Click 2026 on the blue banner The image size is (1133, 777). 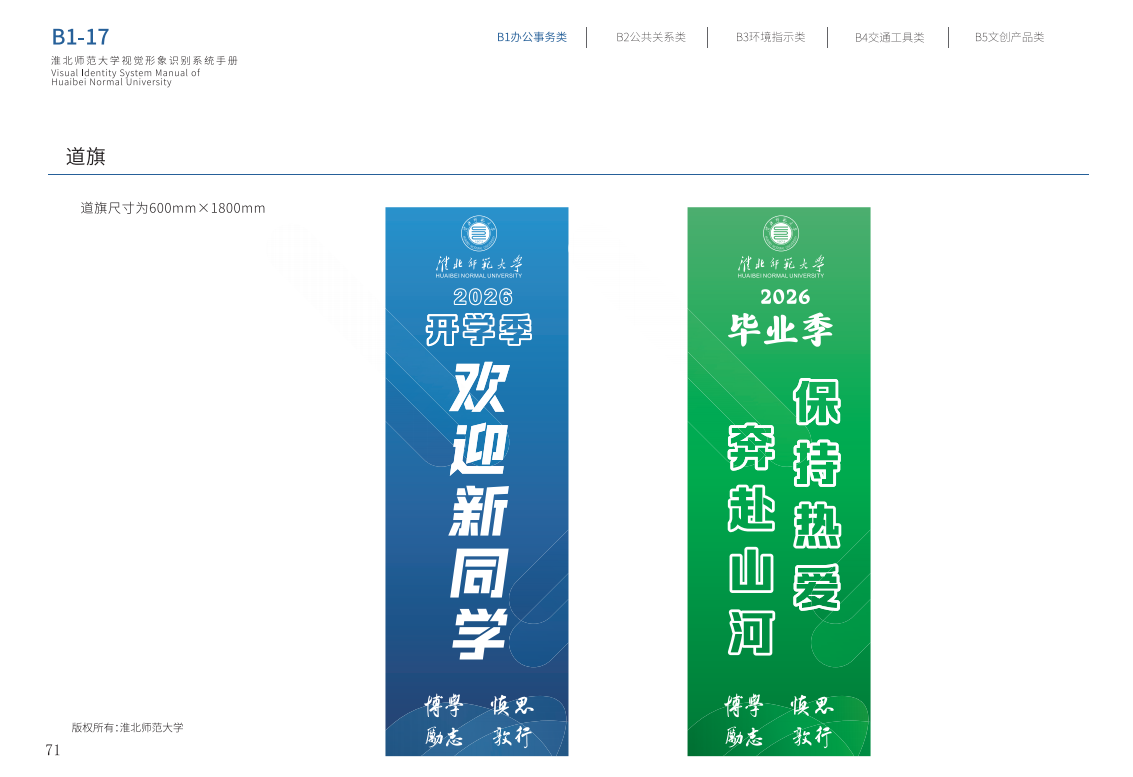483,297
